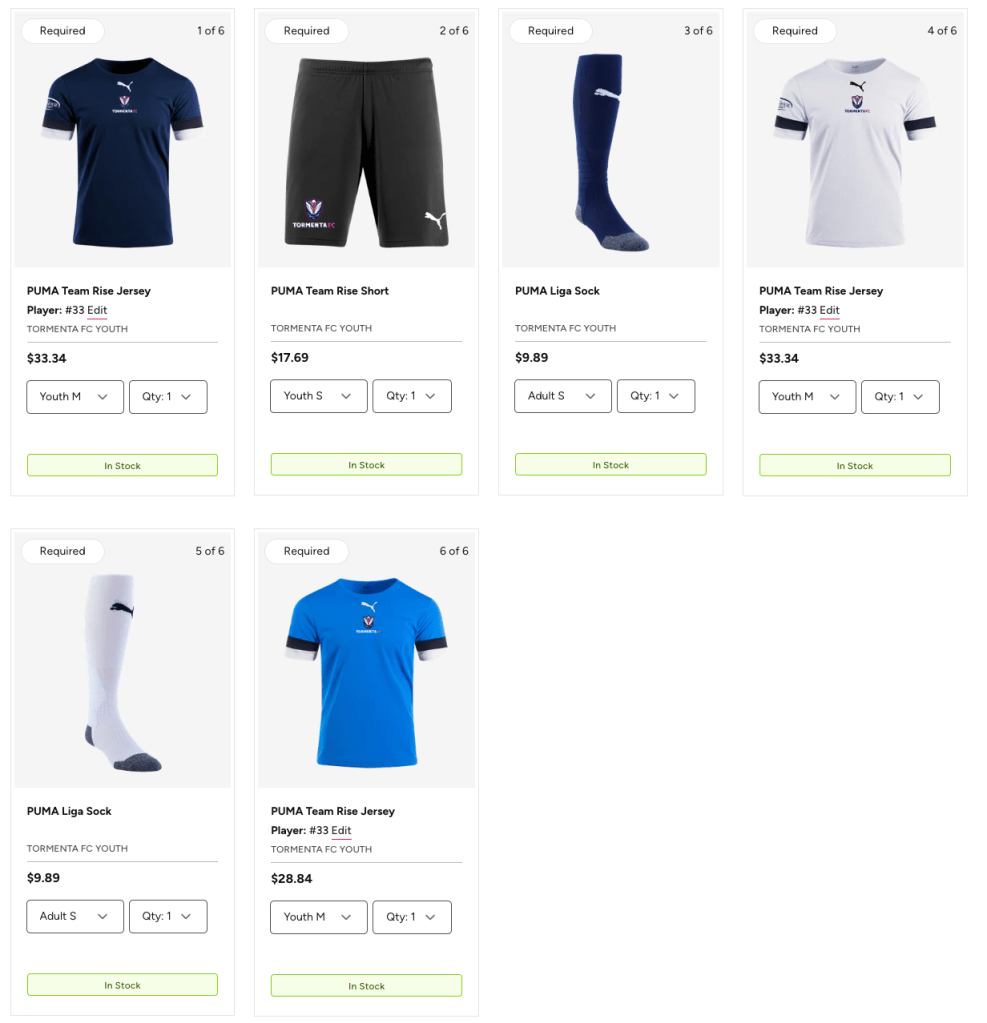Open the navy sock Adult S size dropdown
The width and height of the screenshot is (987, 1023).
click(563, 396)
